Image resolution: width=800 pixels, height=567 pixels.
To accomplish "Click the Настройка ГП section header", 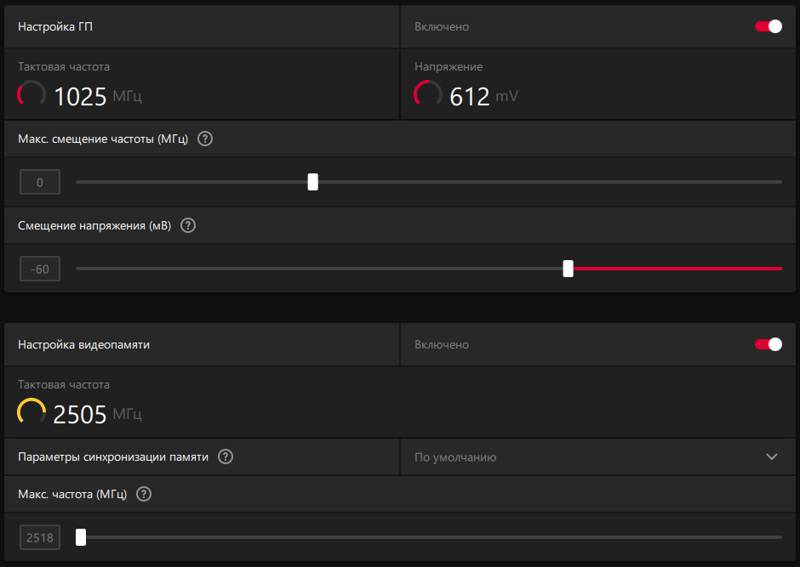I will tap(55, 27).
